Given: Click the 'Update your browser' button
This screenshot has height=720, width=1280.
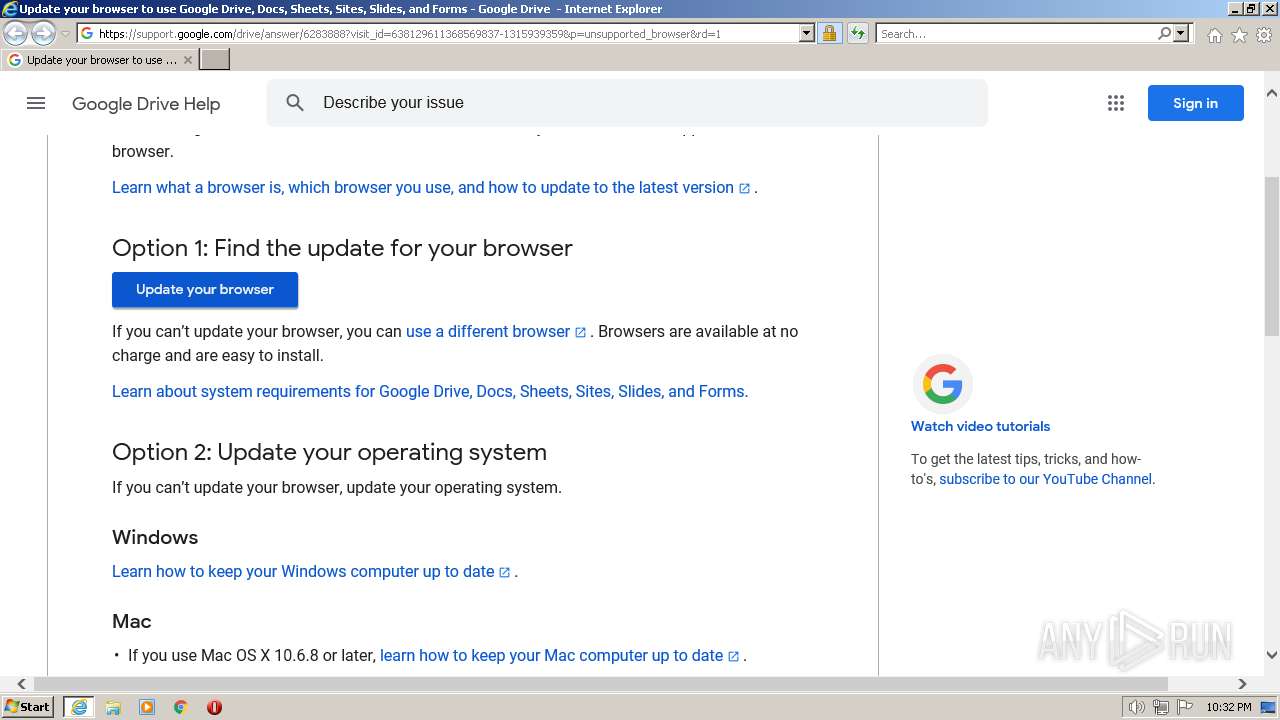Looking at the screenshot, I should click(x=205, y=289).
